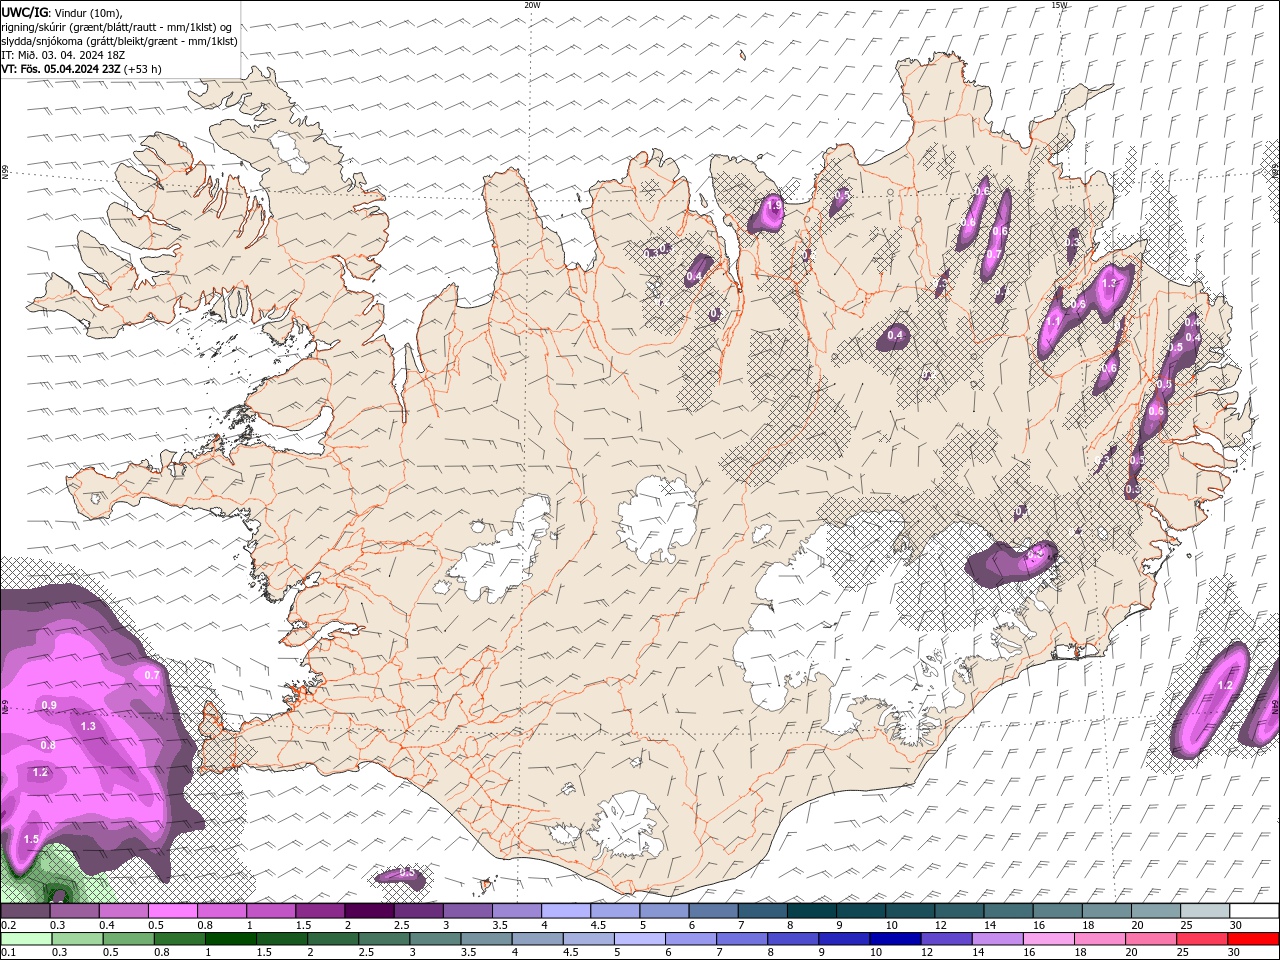The height and width of the screenshot is (960, 1280).
Task: Select the 'rigning/skúrir' legend description line
Action: 116,27
